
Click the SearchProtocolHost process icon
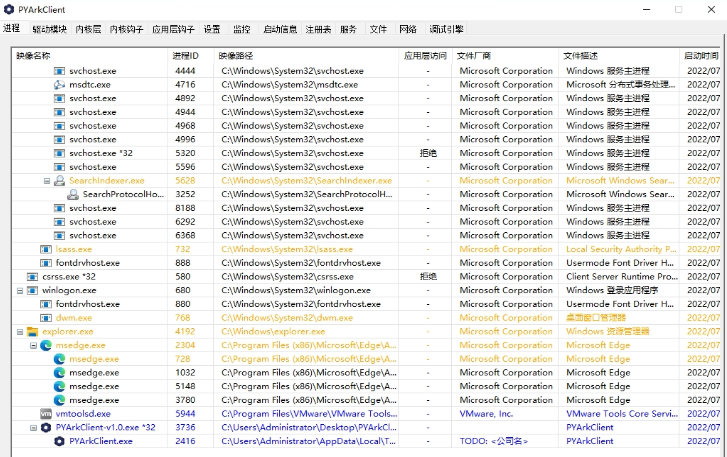click(73, 194)
